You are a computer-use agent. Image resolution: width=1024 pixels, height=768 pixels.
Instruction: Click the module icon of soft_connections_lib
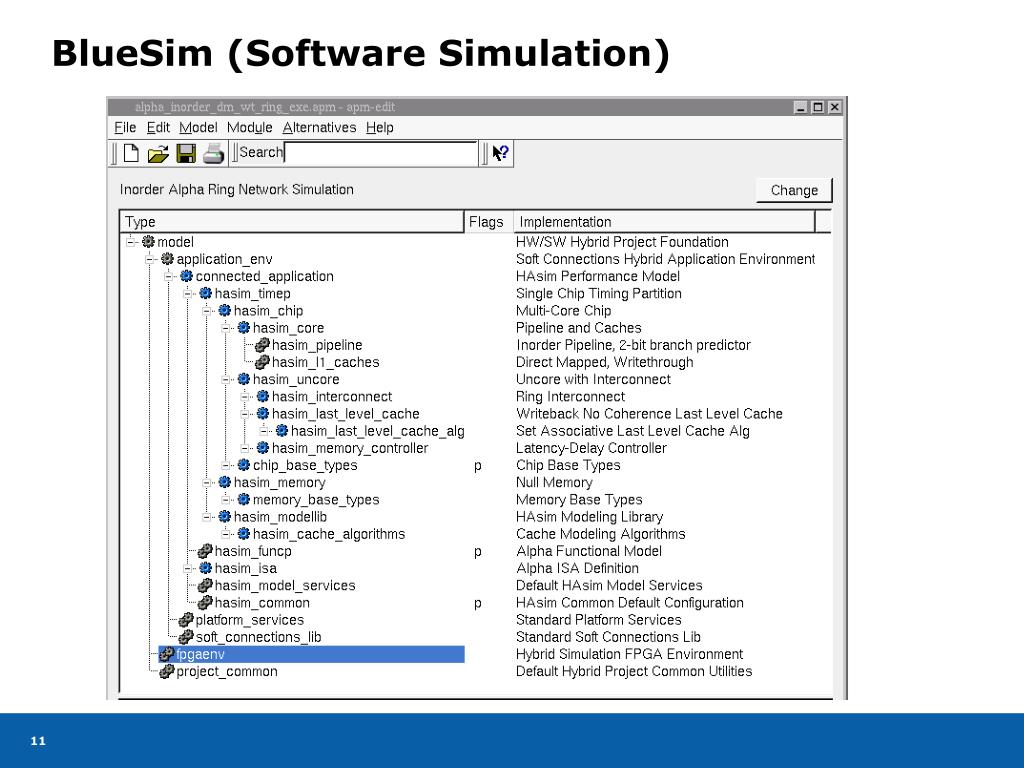tap(186, 636)
